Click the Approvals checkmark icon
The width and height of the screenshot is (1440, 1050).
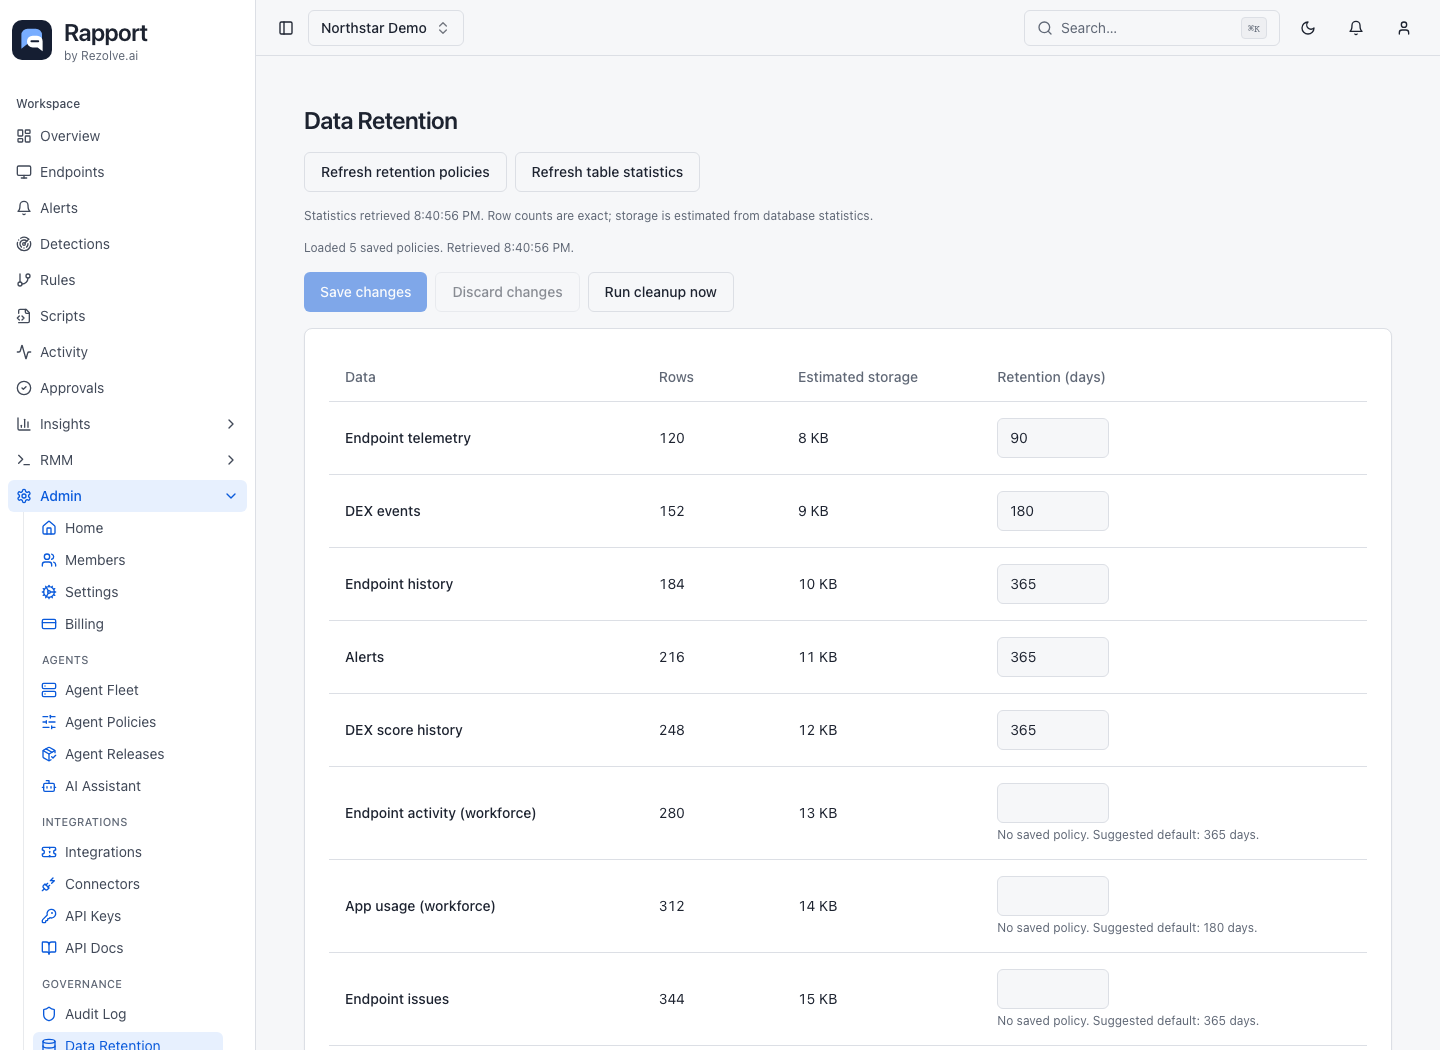24,388
